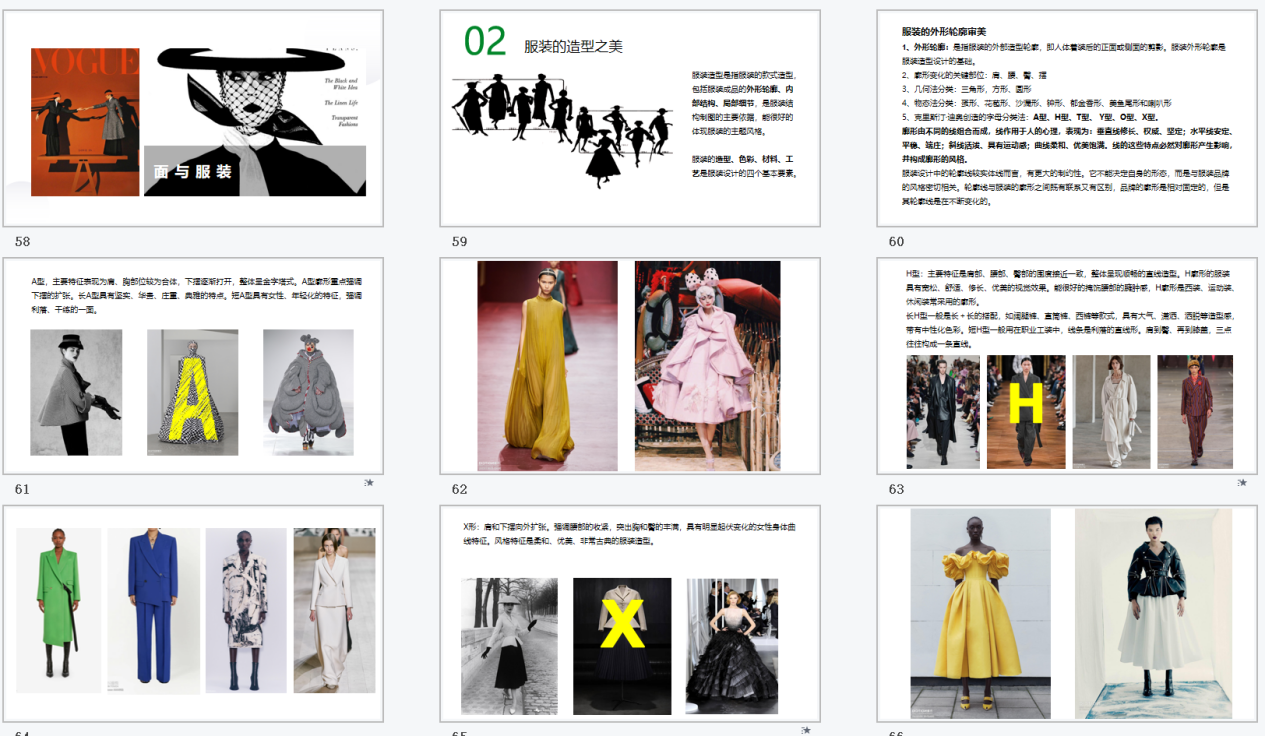Select slide 65 describing the X形 silhouette
Viewport: 1265px width, 736px height.
(x=630, y=613)
